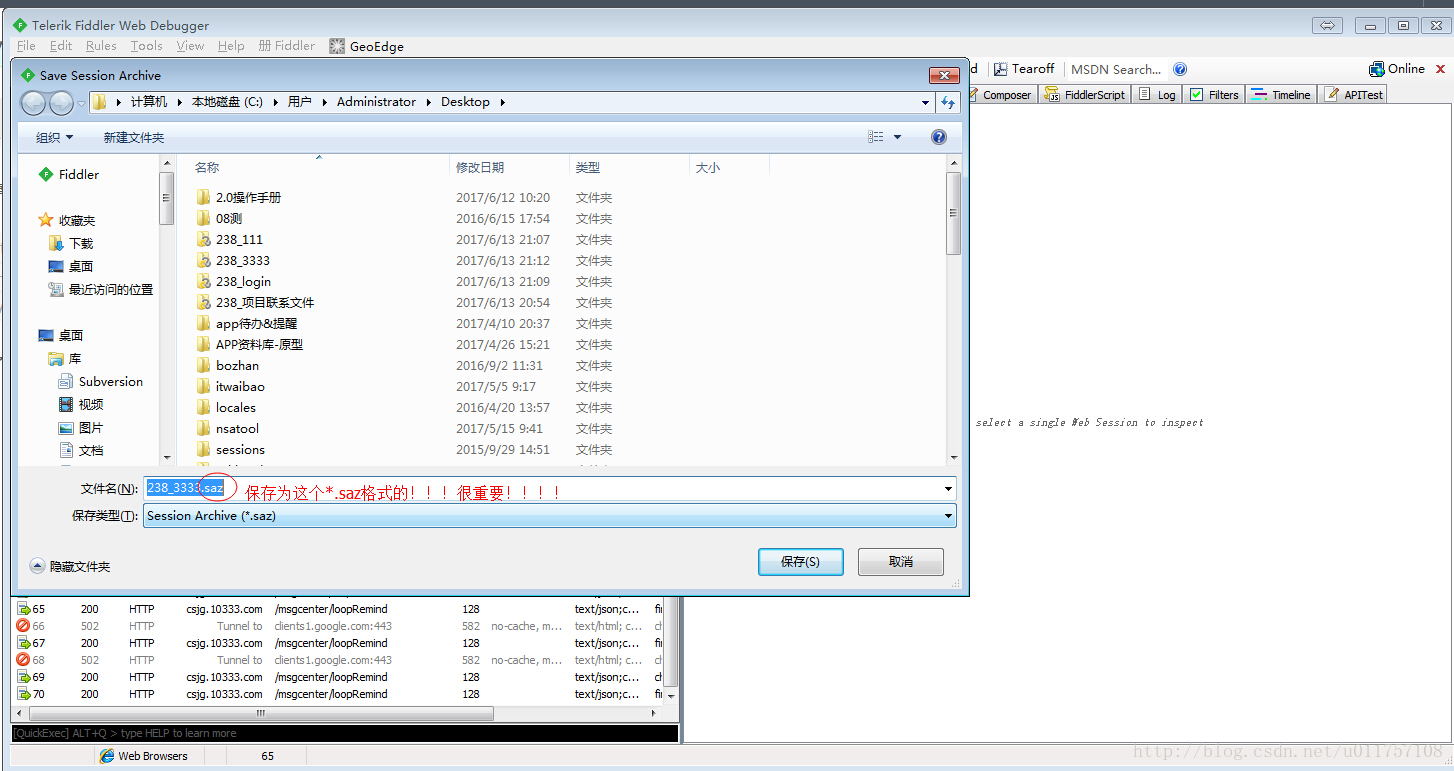Click session 65 response icon
The image size is (1454, 771).
pyautogui.click(x=23, y=609)
